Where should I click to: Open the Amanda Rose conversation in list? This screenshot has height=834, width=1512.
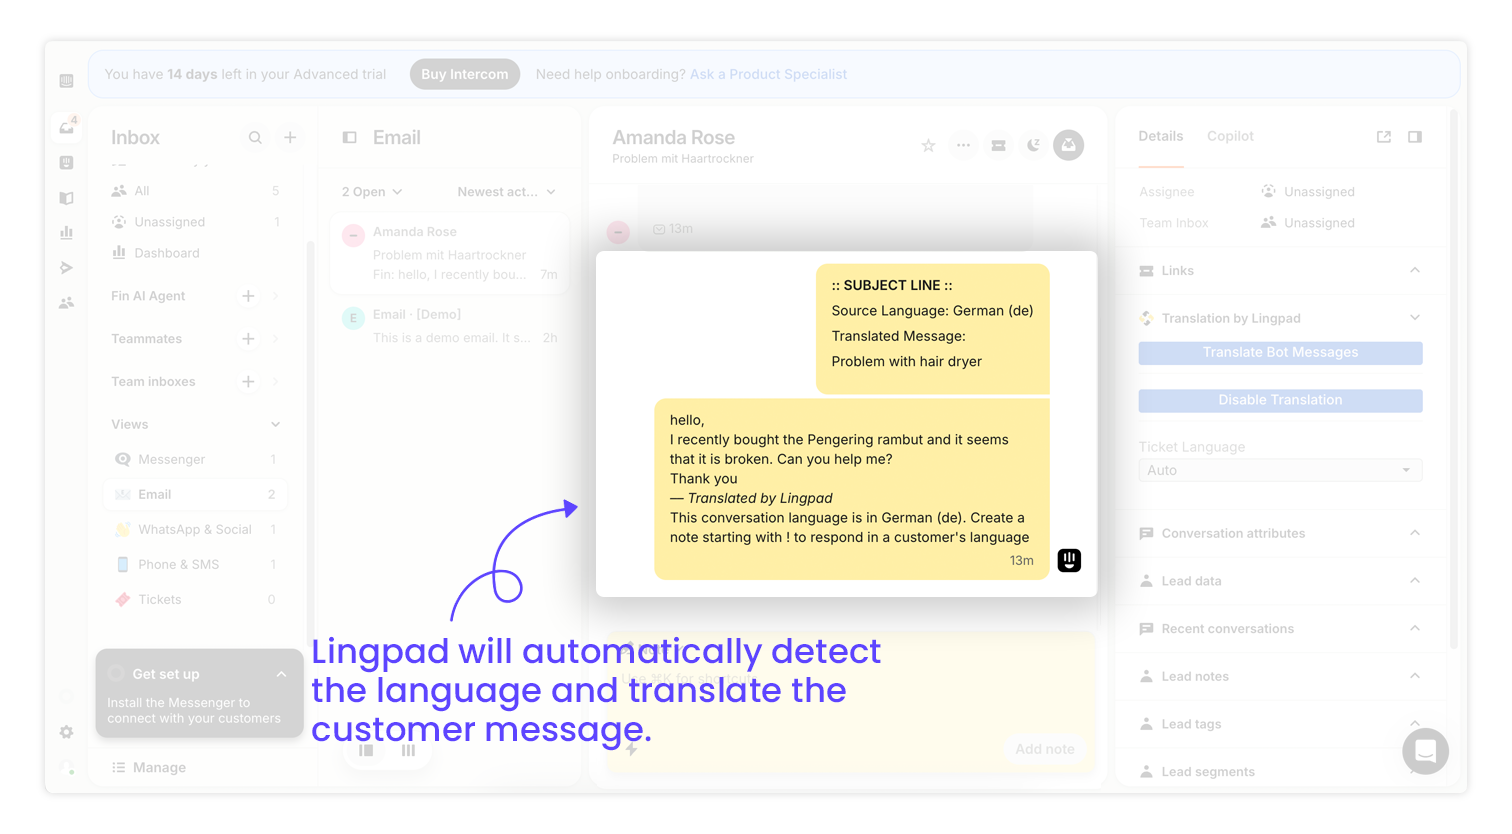450,253
